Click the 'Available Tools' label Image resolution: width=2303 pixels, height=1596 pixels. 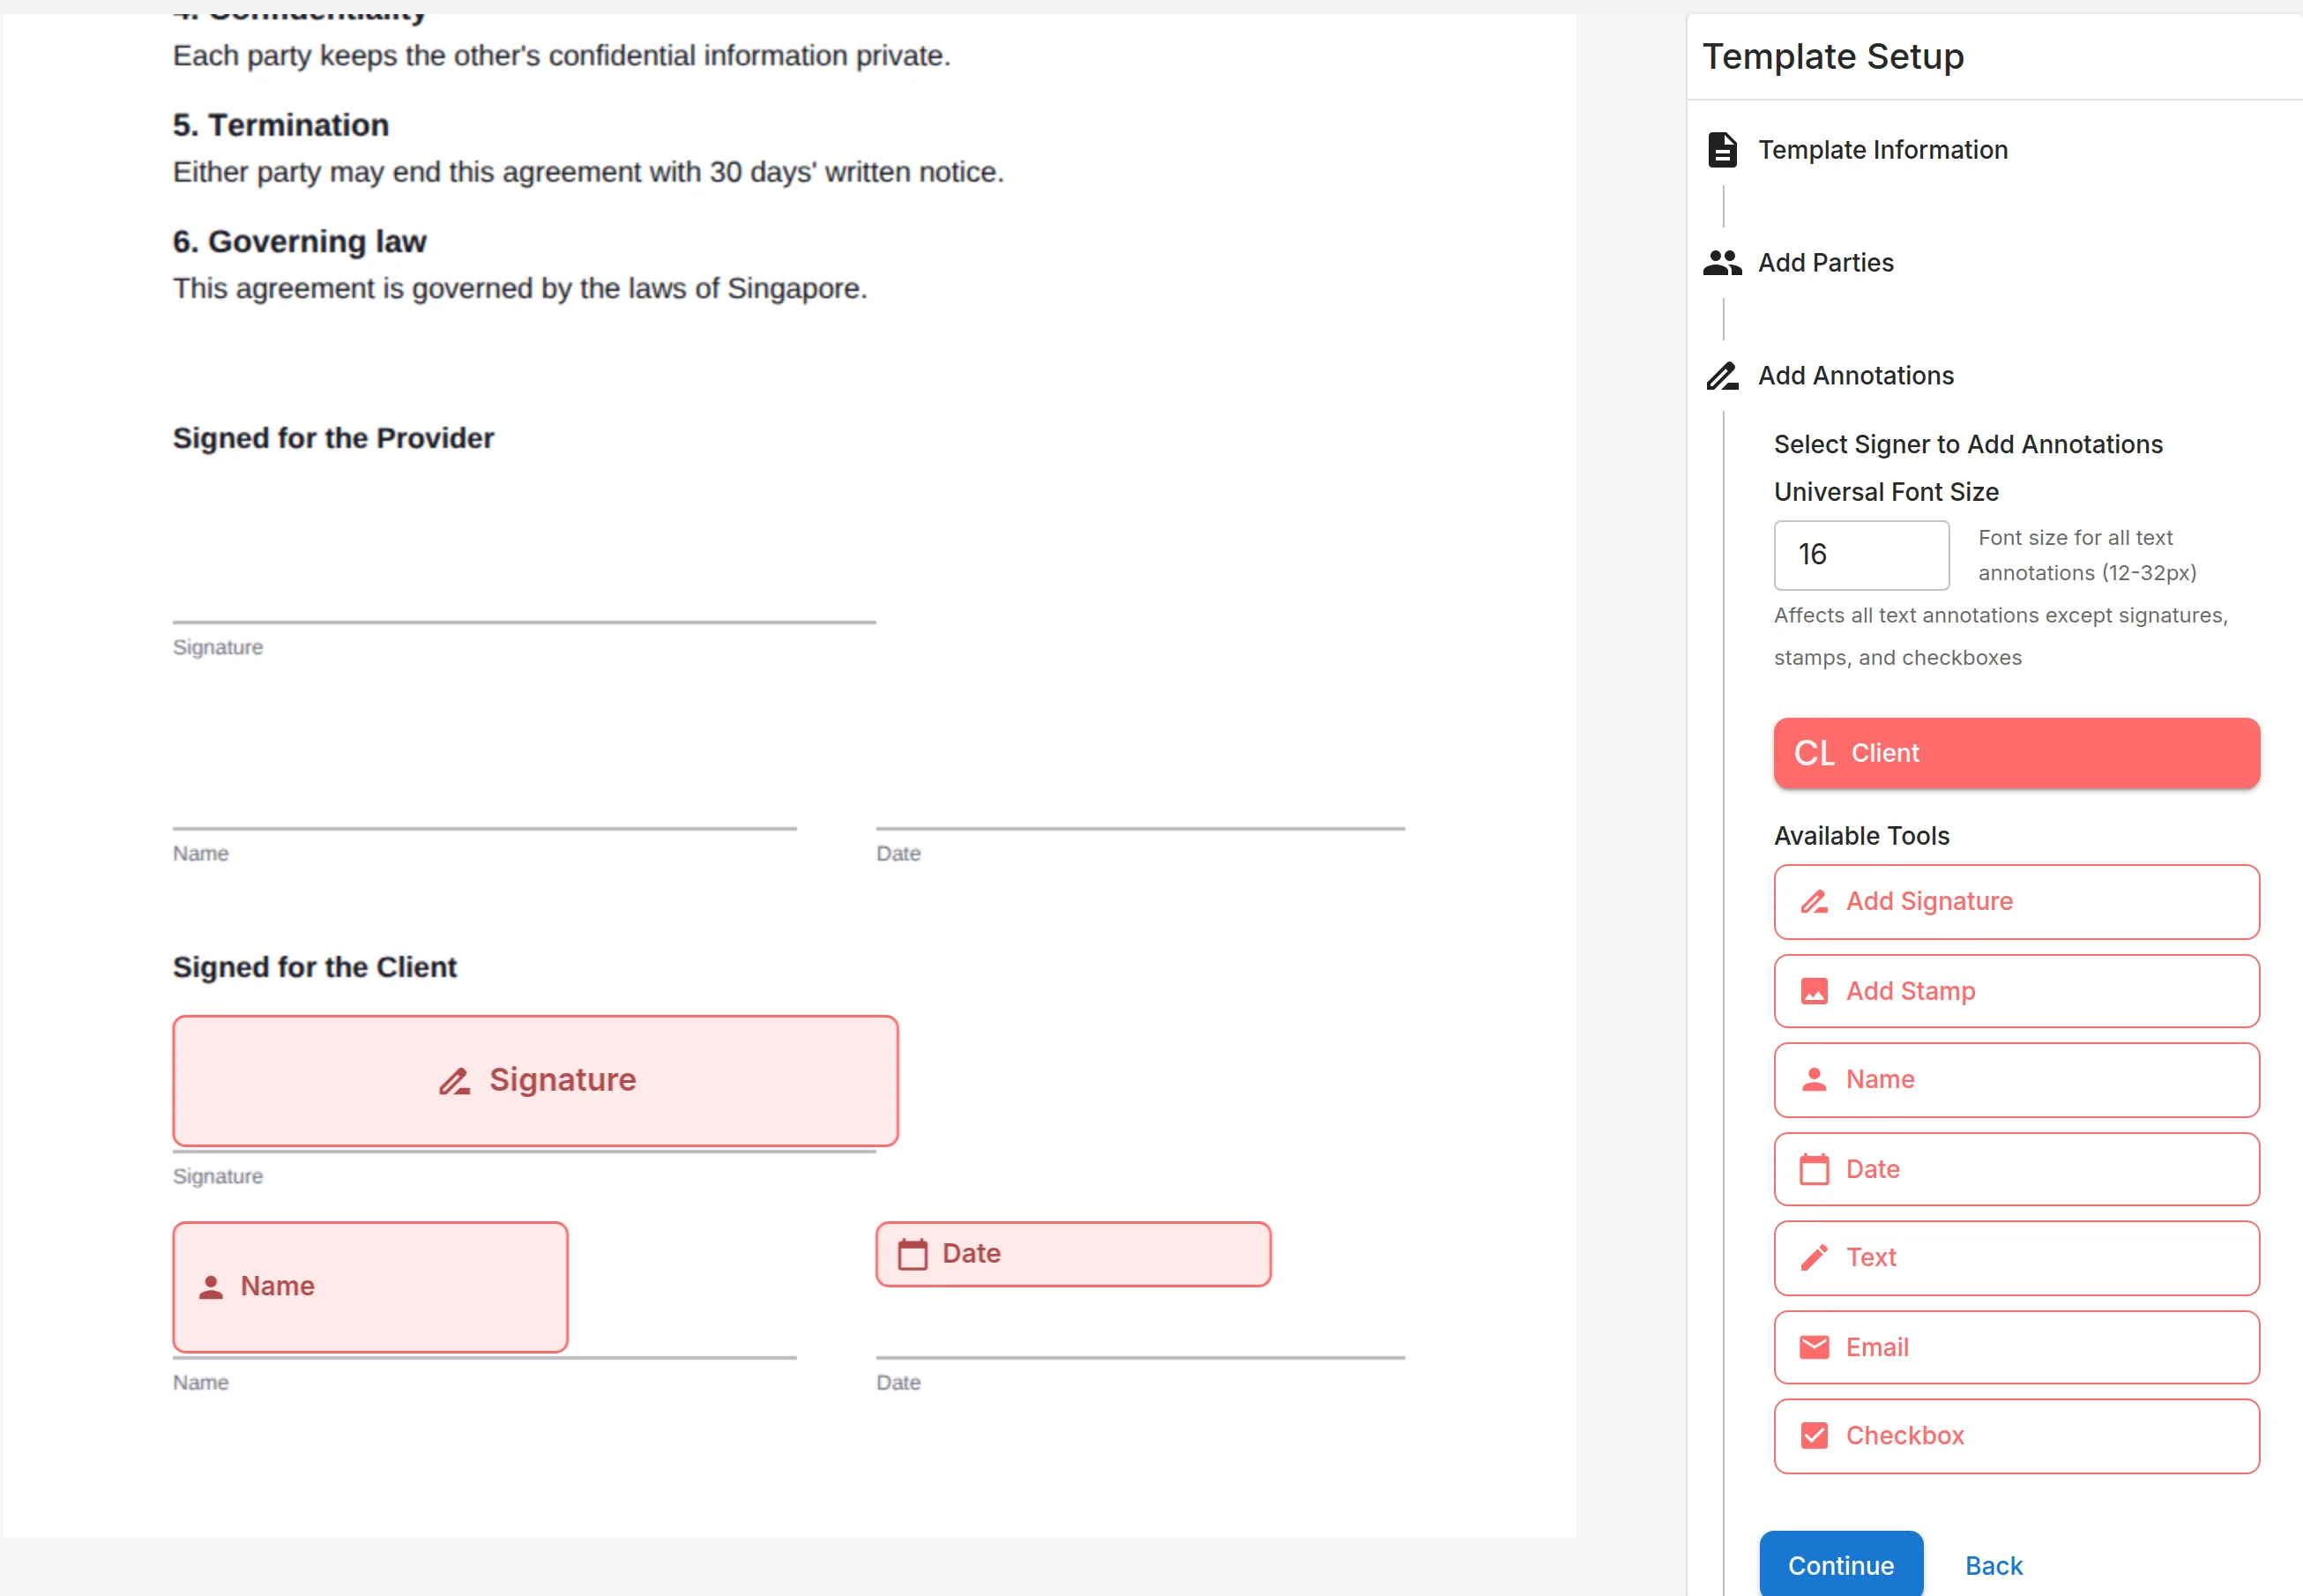pyautogui.click(x=1861, y=836)
